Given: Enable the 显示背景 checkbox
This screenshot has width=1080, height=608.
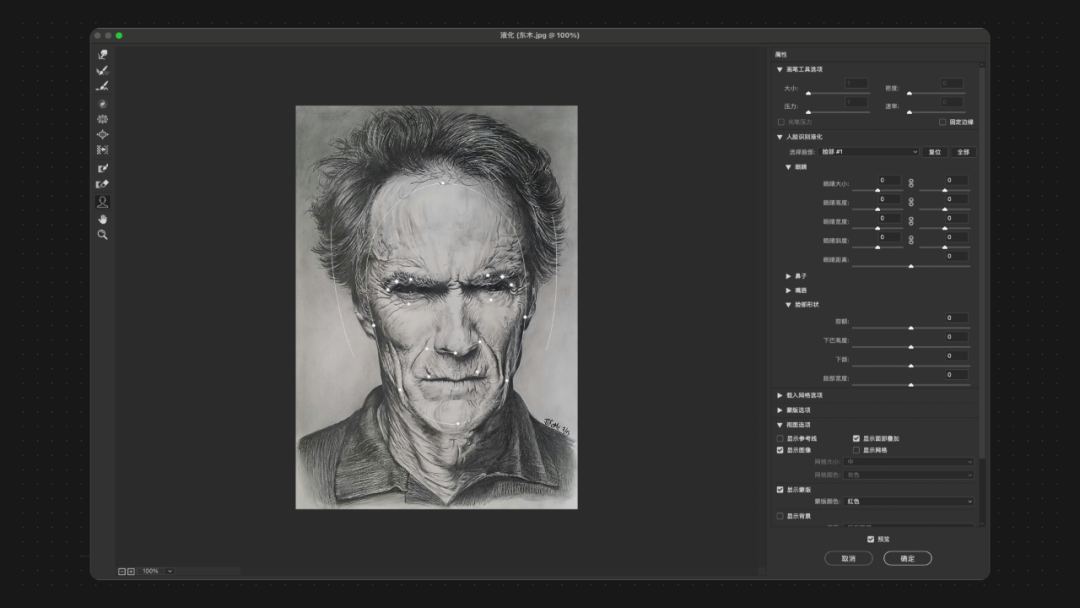Looking at the screenshot, I should tap(781, 516).
